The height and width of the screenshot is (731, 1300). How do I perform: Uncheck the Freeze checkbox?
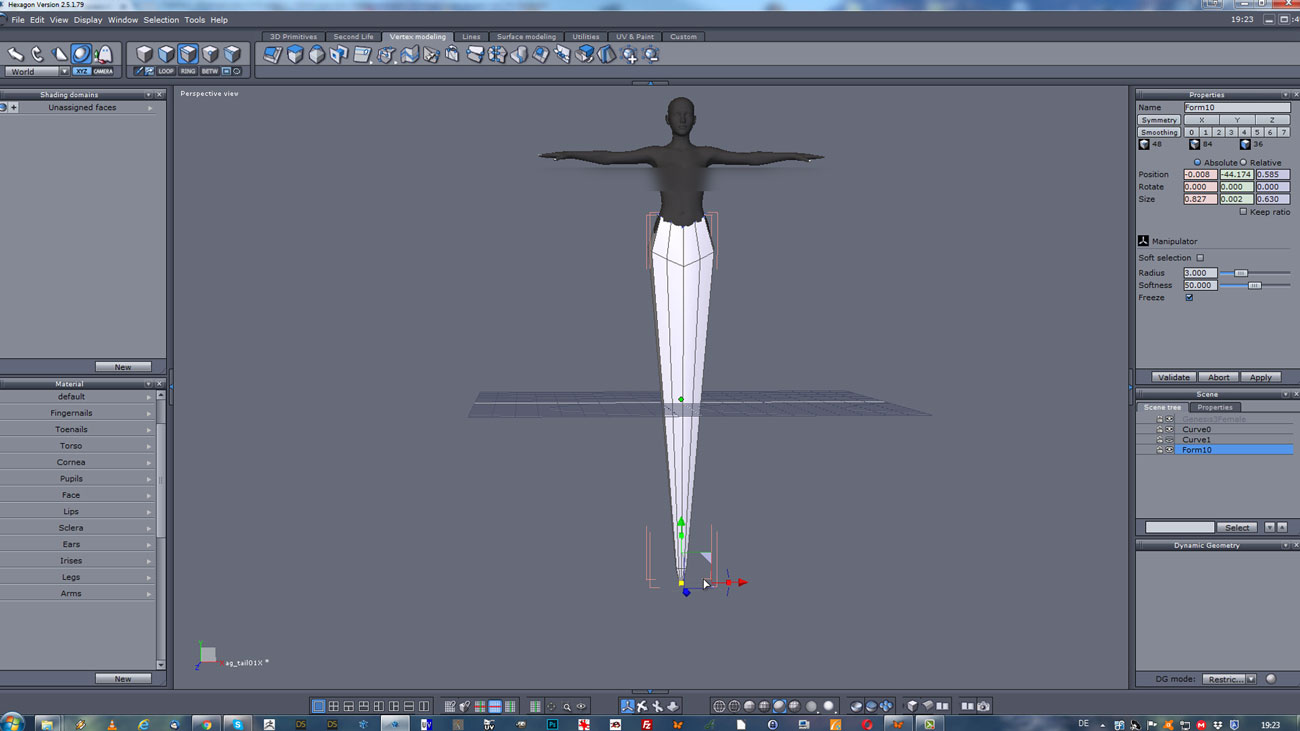(1189, 298)
